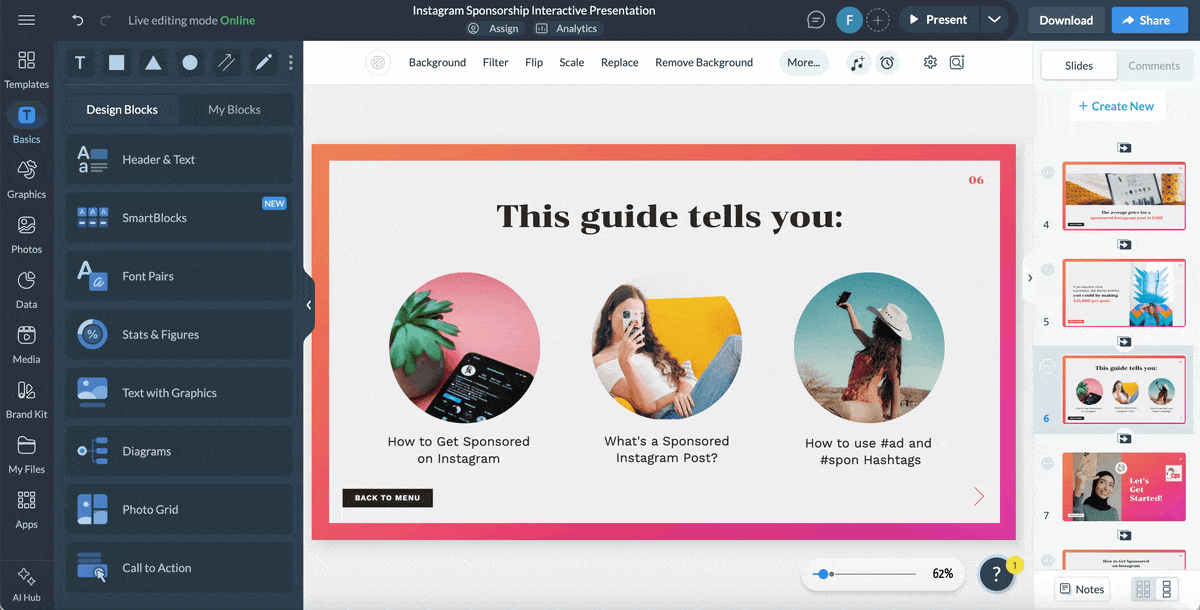
Task: Click the Present button
Action: click(x=938, y=20)
